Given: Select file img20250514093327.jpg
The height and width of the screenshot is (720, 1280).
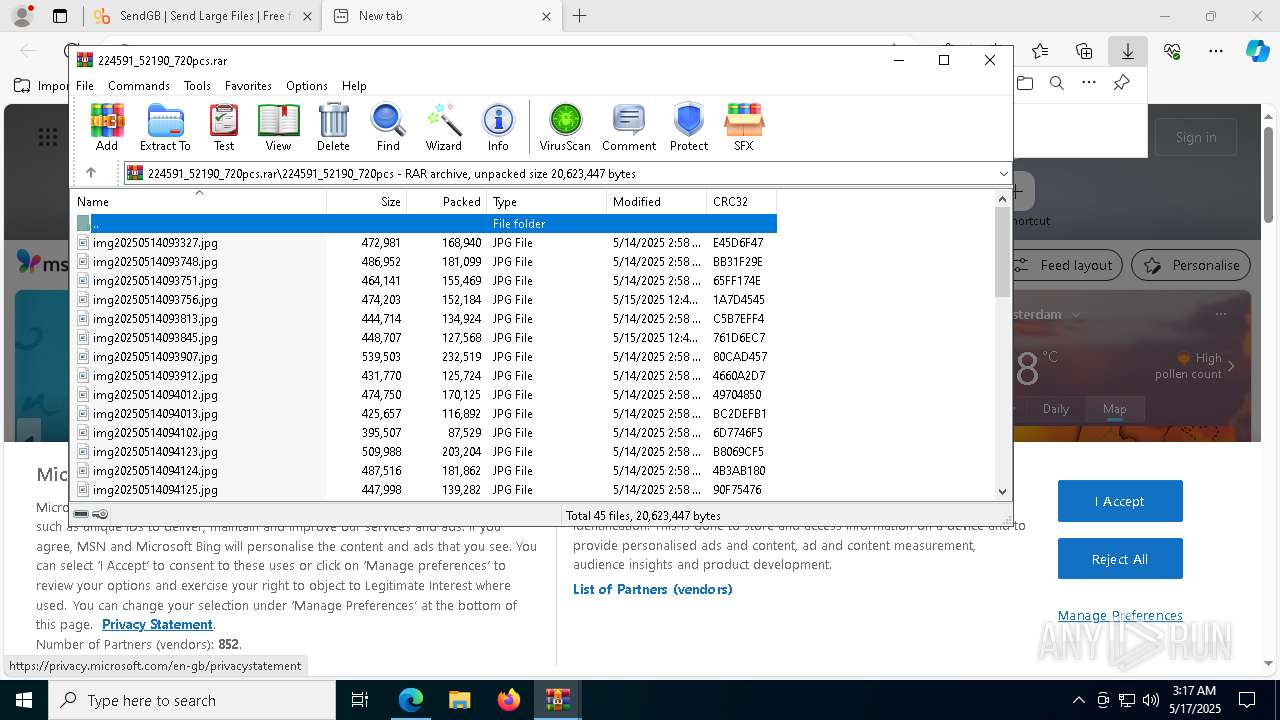Looking at the screenshot, I should (425, 243).
